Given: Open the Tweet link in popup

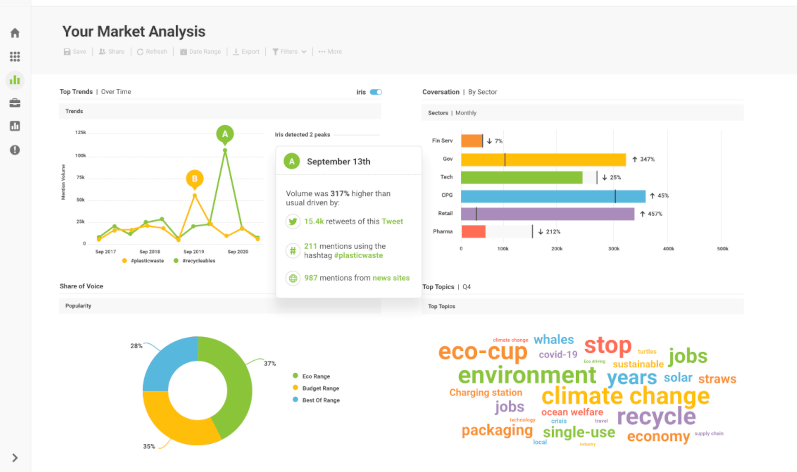Looking at the screenshot, I should (392, 221).
